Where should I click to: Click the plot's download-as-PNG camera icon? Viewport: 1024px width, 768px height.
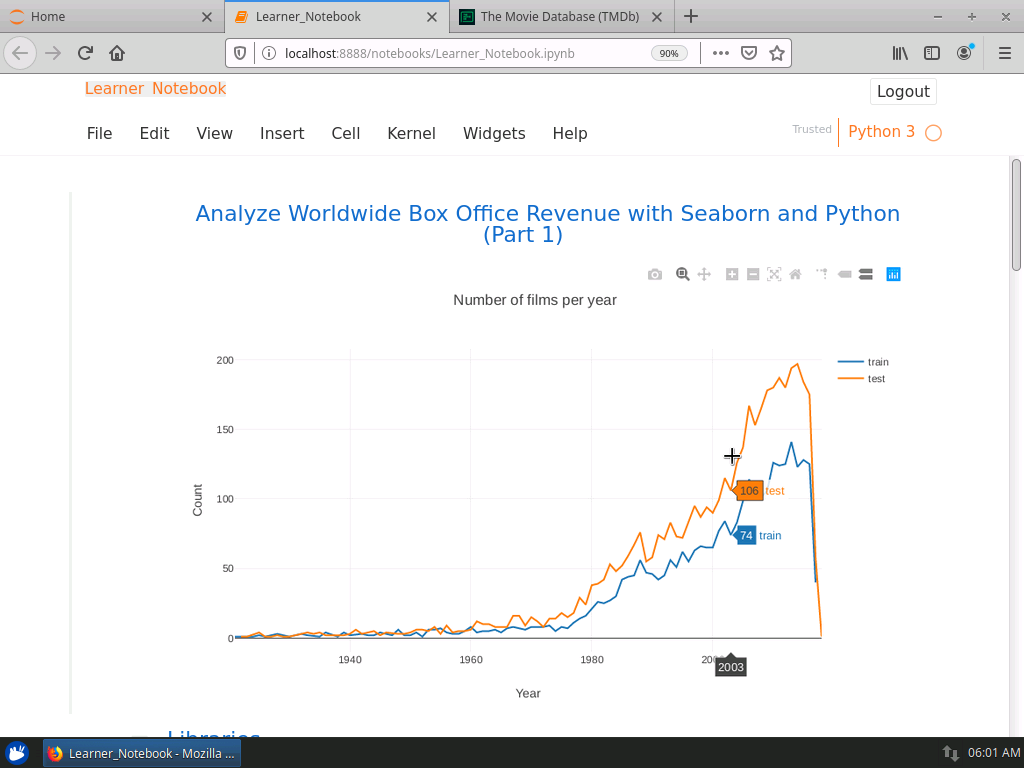pyautogui.click(x=655, y=274)
